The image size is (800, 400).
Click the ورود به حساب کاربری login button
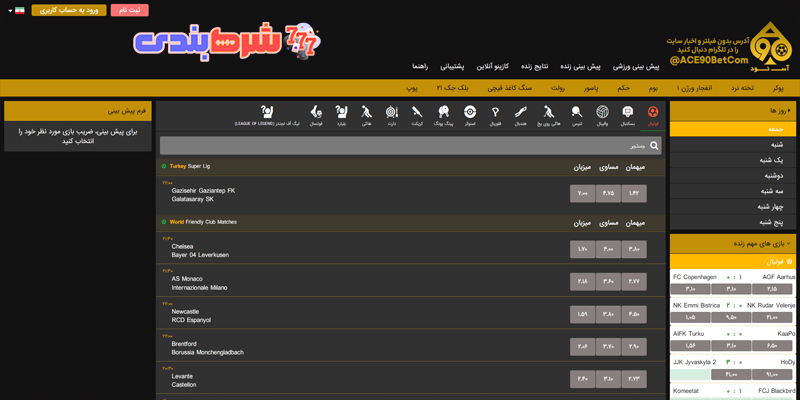coord(69,10)
